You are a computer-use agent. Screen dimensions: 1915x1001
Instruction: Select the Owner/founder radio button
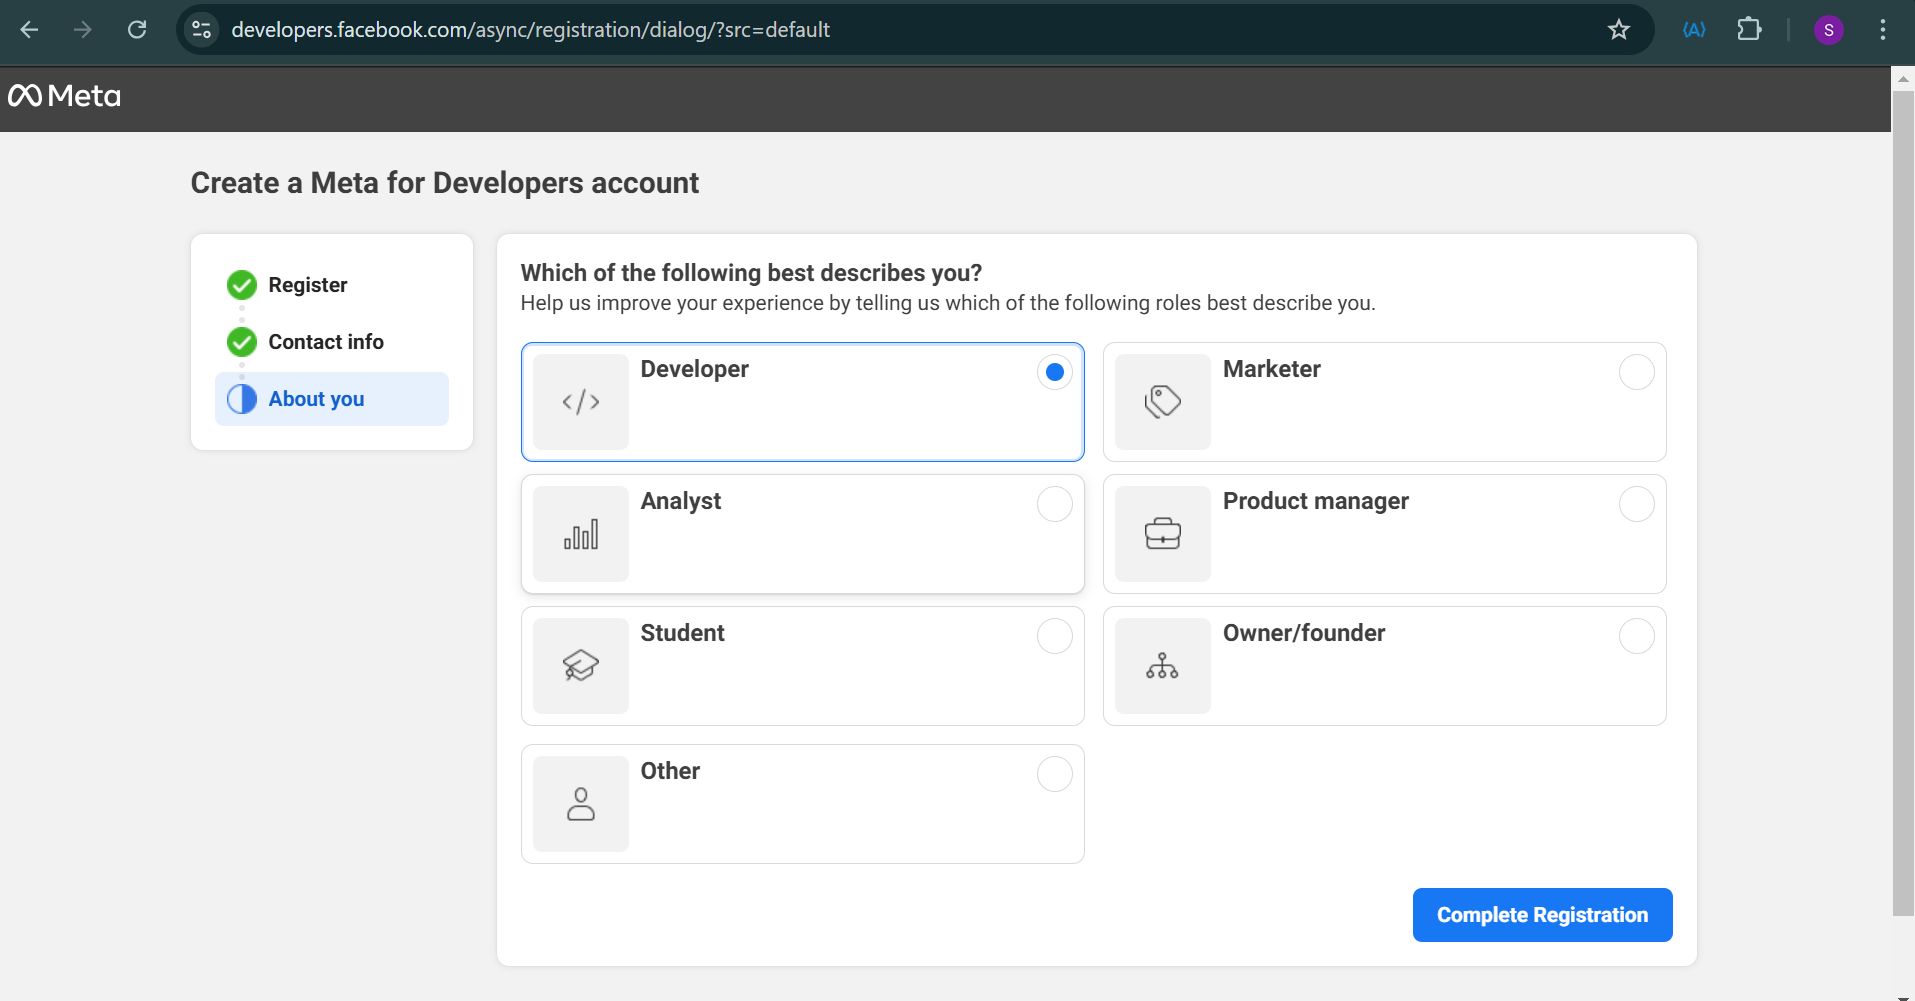1637,636
